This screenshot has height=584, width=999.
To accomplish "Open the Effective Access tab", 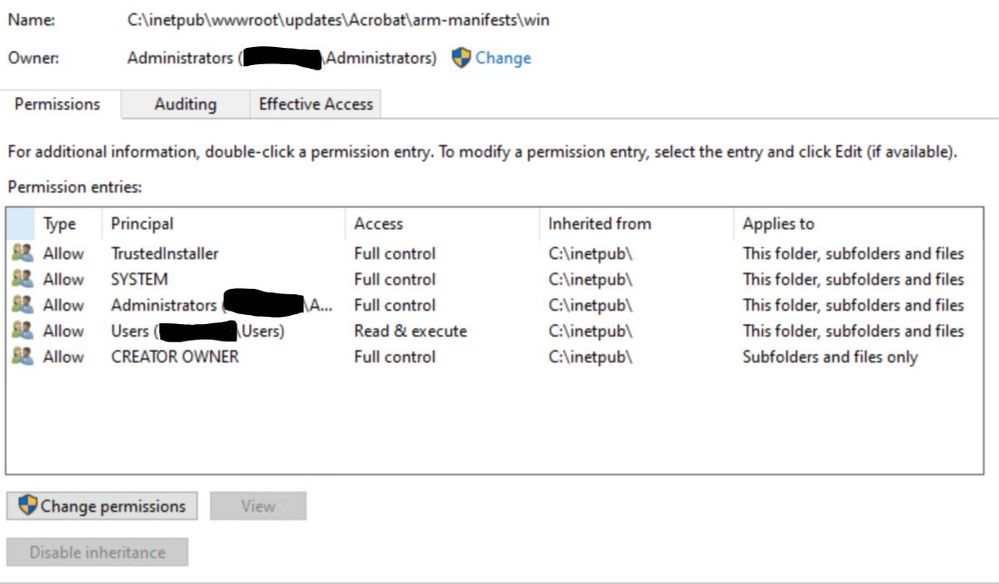I will click(315, 104).
